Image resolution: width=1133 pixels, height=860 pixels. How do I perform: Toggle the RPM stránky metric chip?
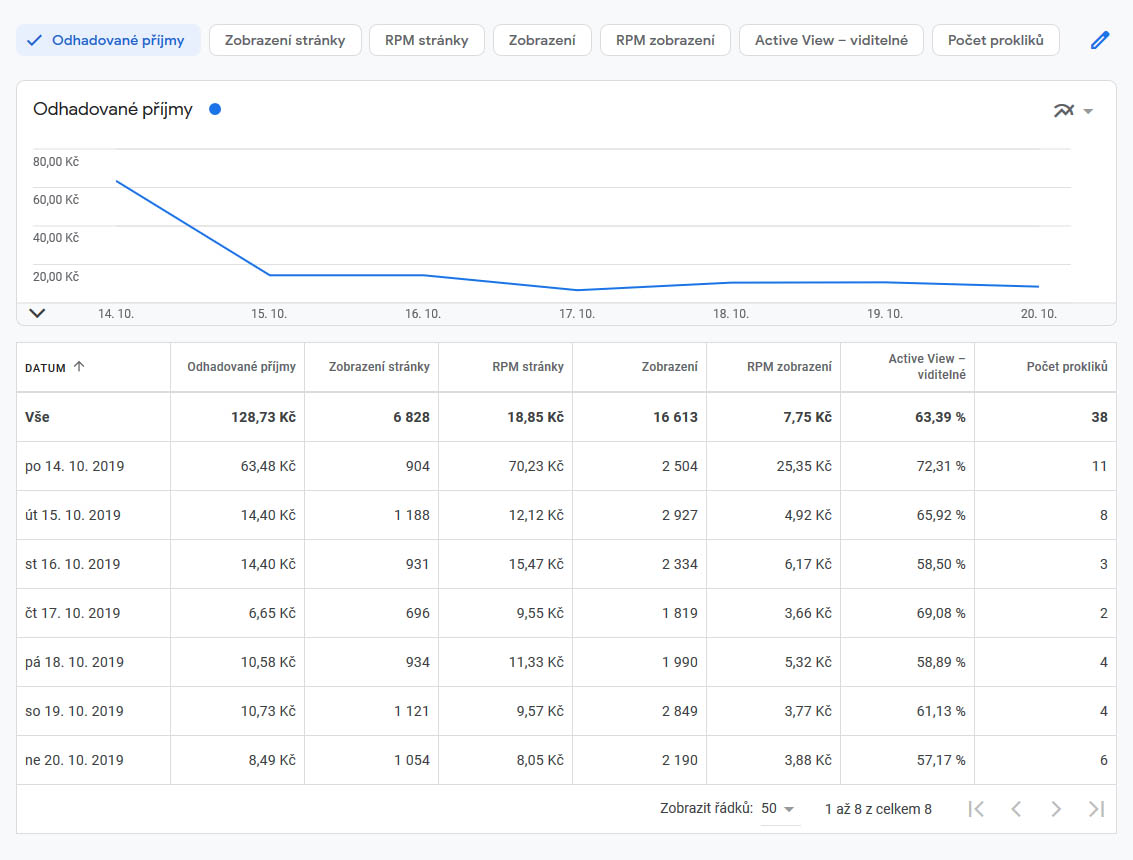(x=427, y=40)
